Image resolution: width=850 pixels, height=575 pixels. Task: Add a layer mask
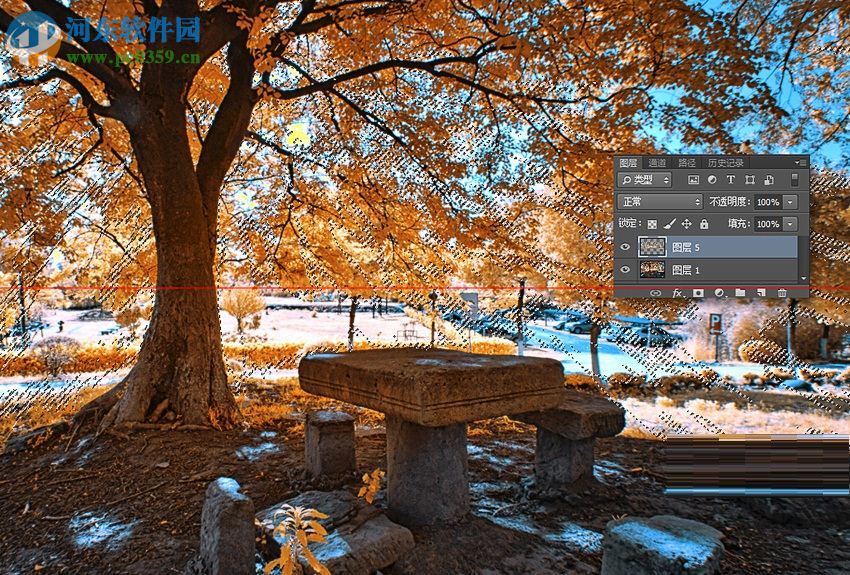[x=698, y=293]
